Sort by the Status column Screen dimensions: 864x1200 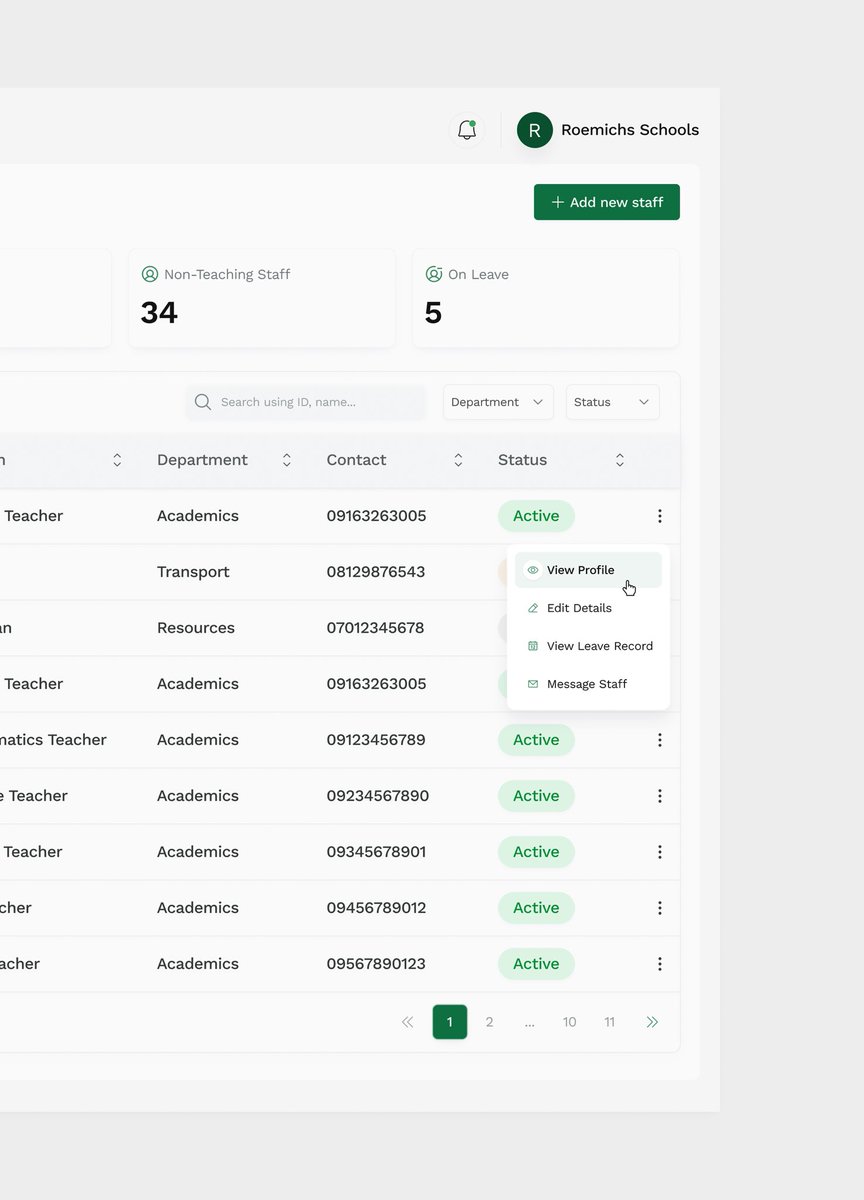620,460
